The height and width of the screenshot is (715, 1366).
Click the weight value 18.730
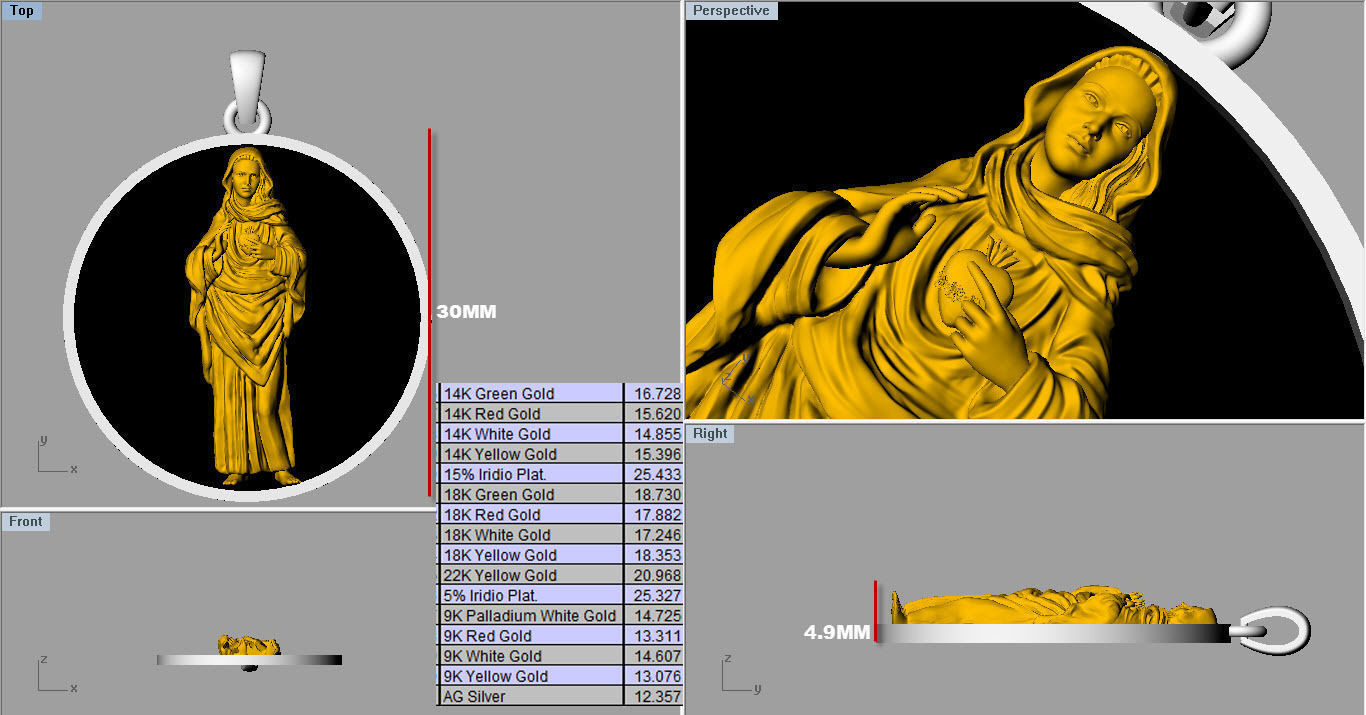(657, 495)
